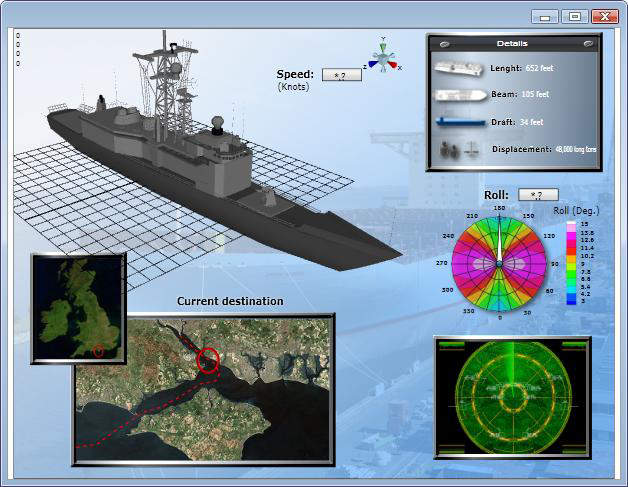Screen dimensions: 628x487
Task: Click the ship length icon in Details
Action: pyautogui.click(x=459, y=69)
